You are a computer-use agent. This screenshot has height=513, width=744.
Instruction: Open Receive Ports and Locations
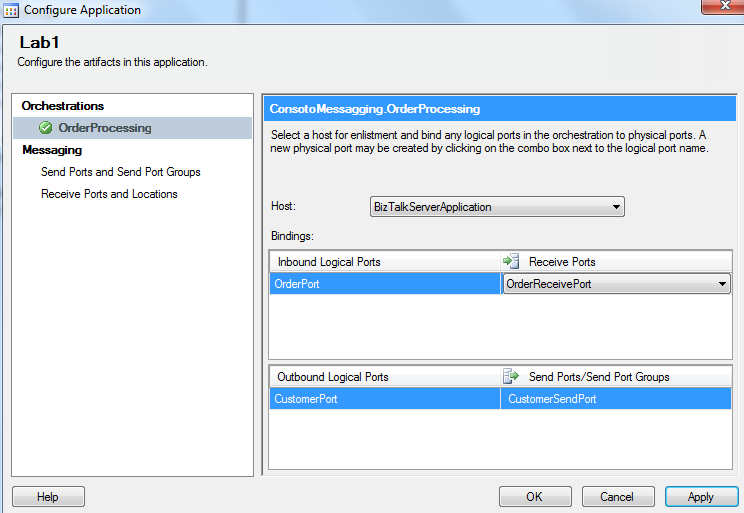tap(109, 194)
